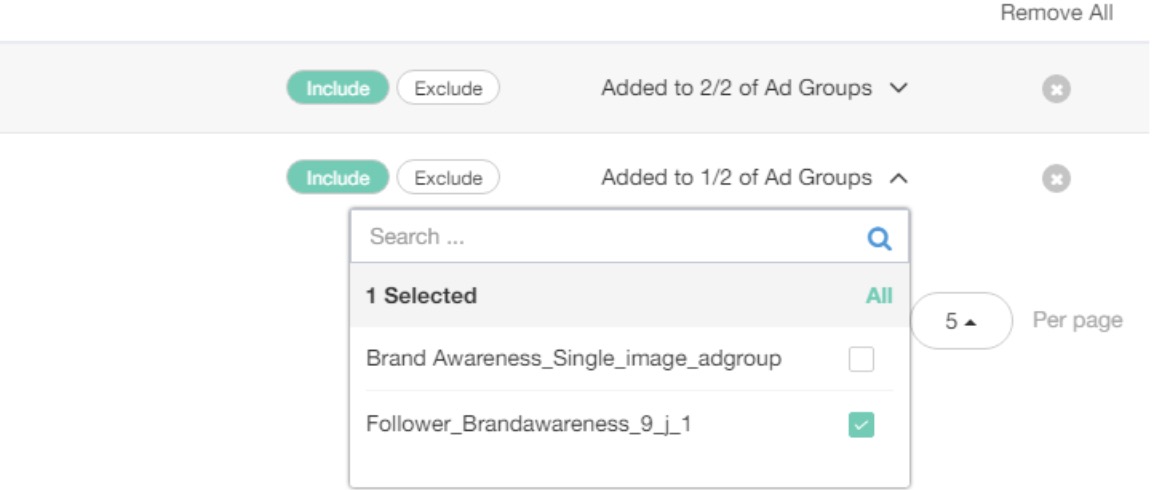Image resolution: width=1156 pixels, height=490 pixels.
Task: Uncheck the Follower_Brandawareness_9_j_1 checkbox
Action: (x=861, y=425)
